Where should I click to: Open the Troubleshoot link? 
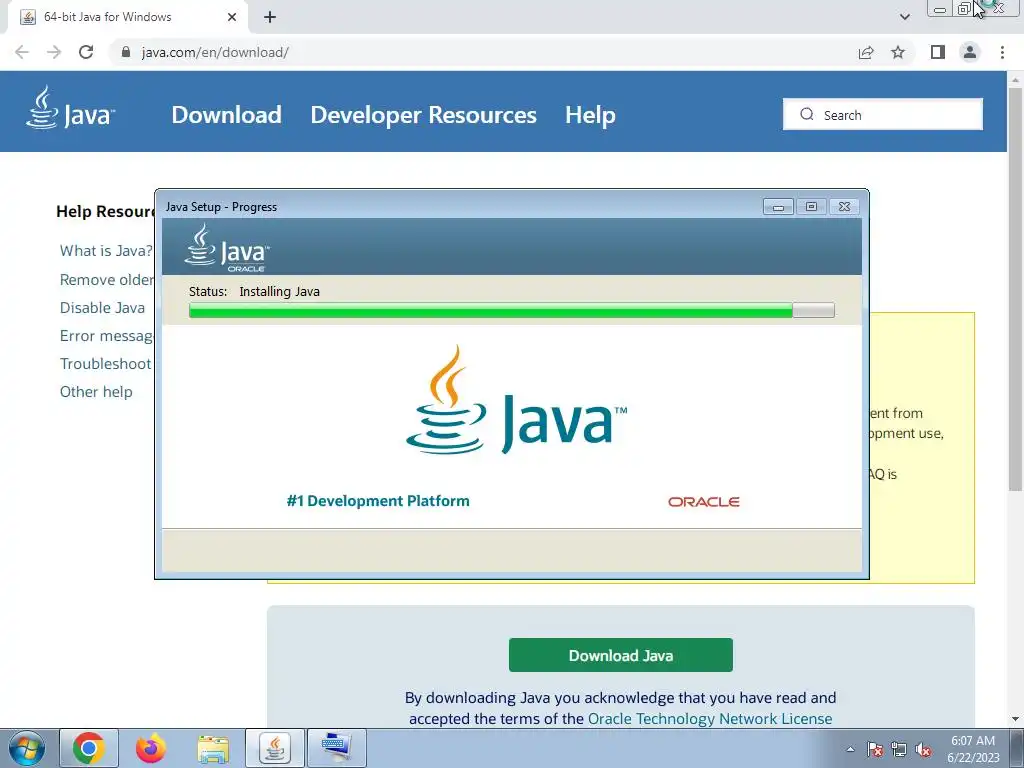pos(105,364)
